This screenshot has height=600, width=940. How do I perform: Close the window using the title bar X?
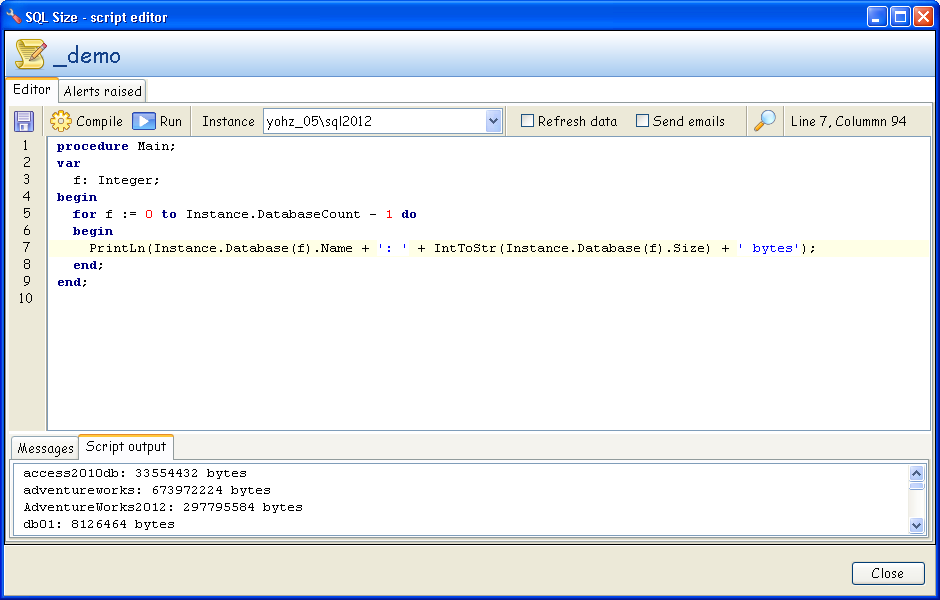pyautogui.click(x=923, y=17)
